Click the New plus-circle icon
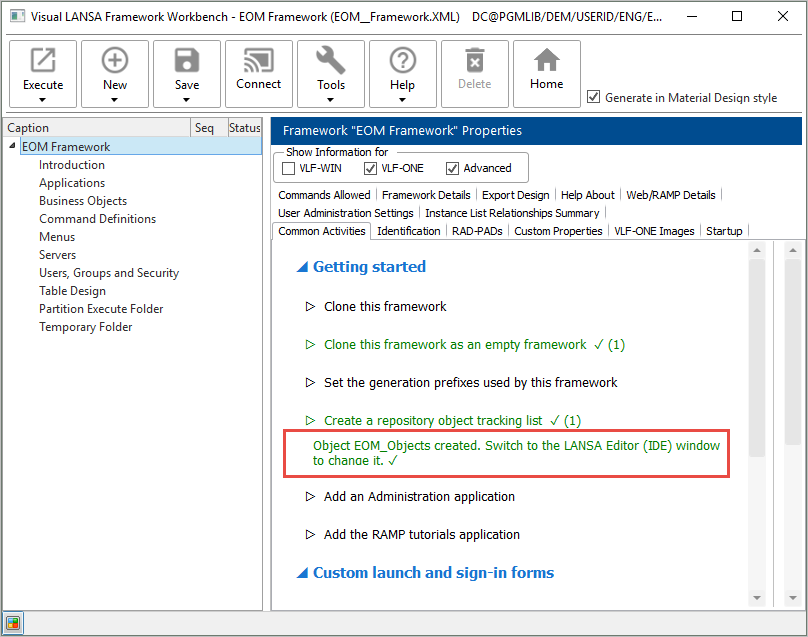 [114, 60]
